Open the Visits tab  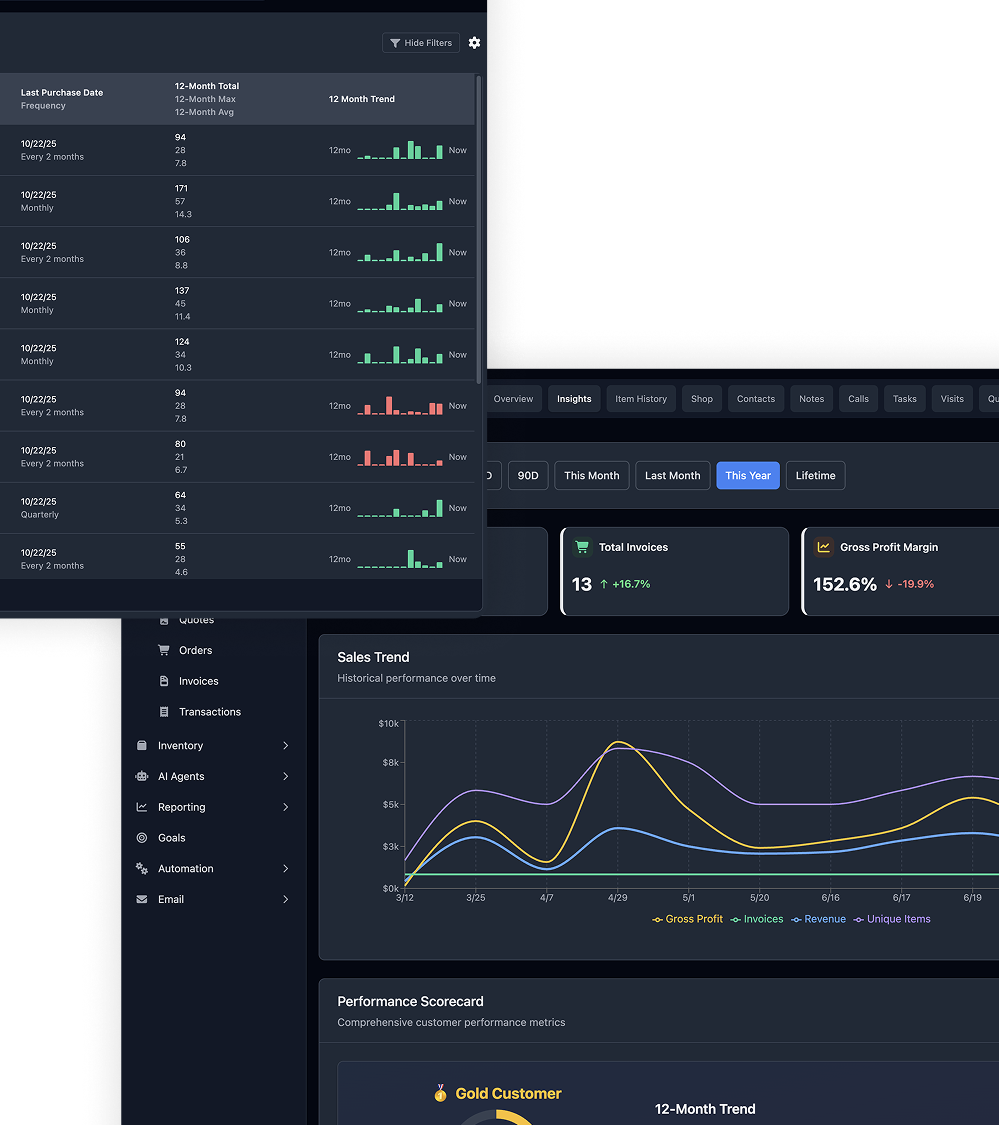(952, 399)
